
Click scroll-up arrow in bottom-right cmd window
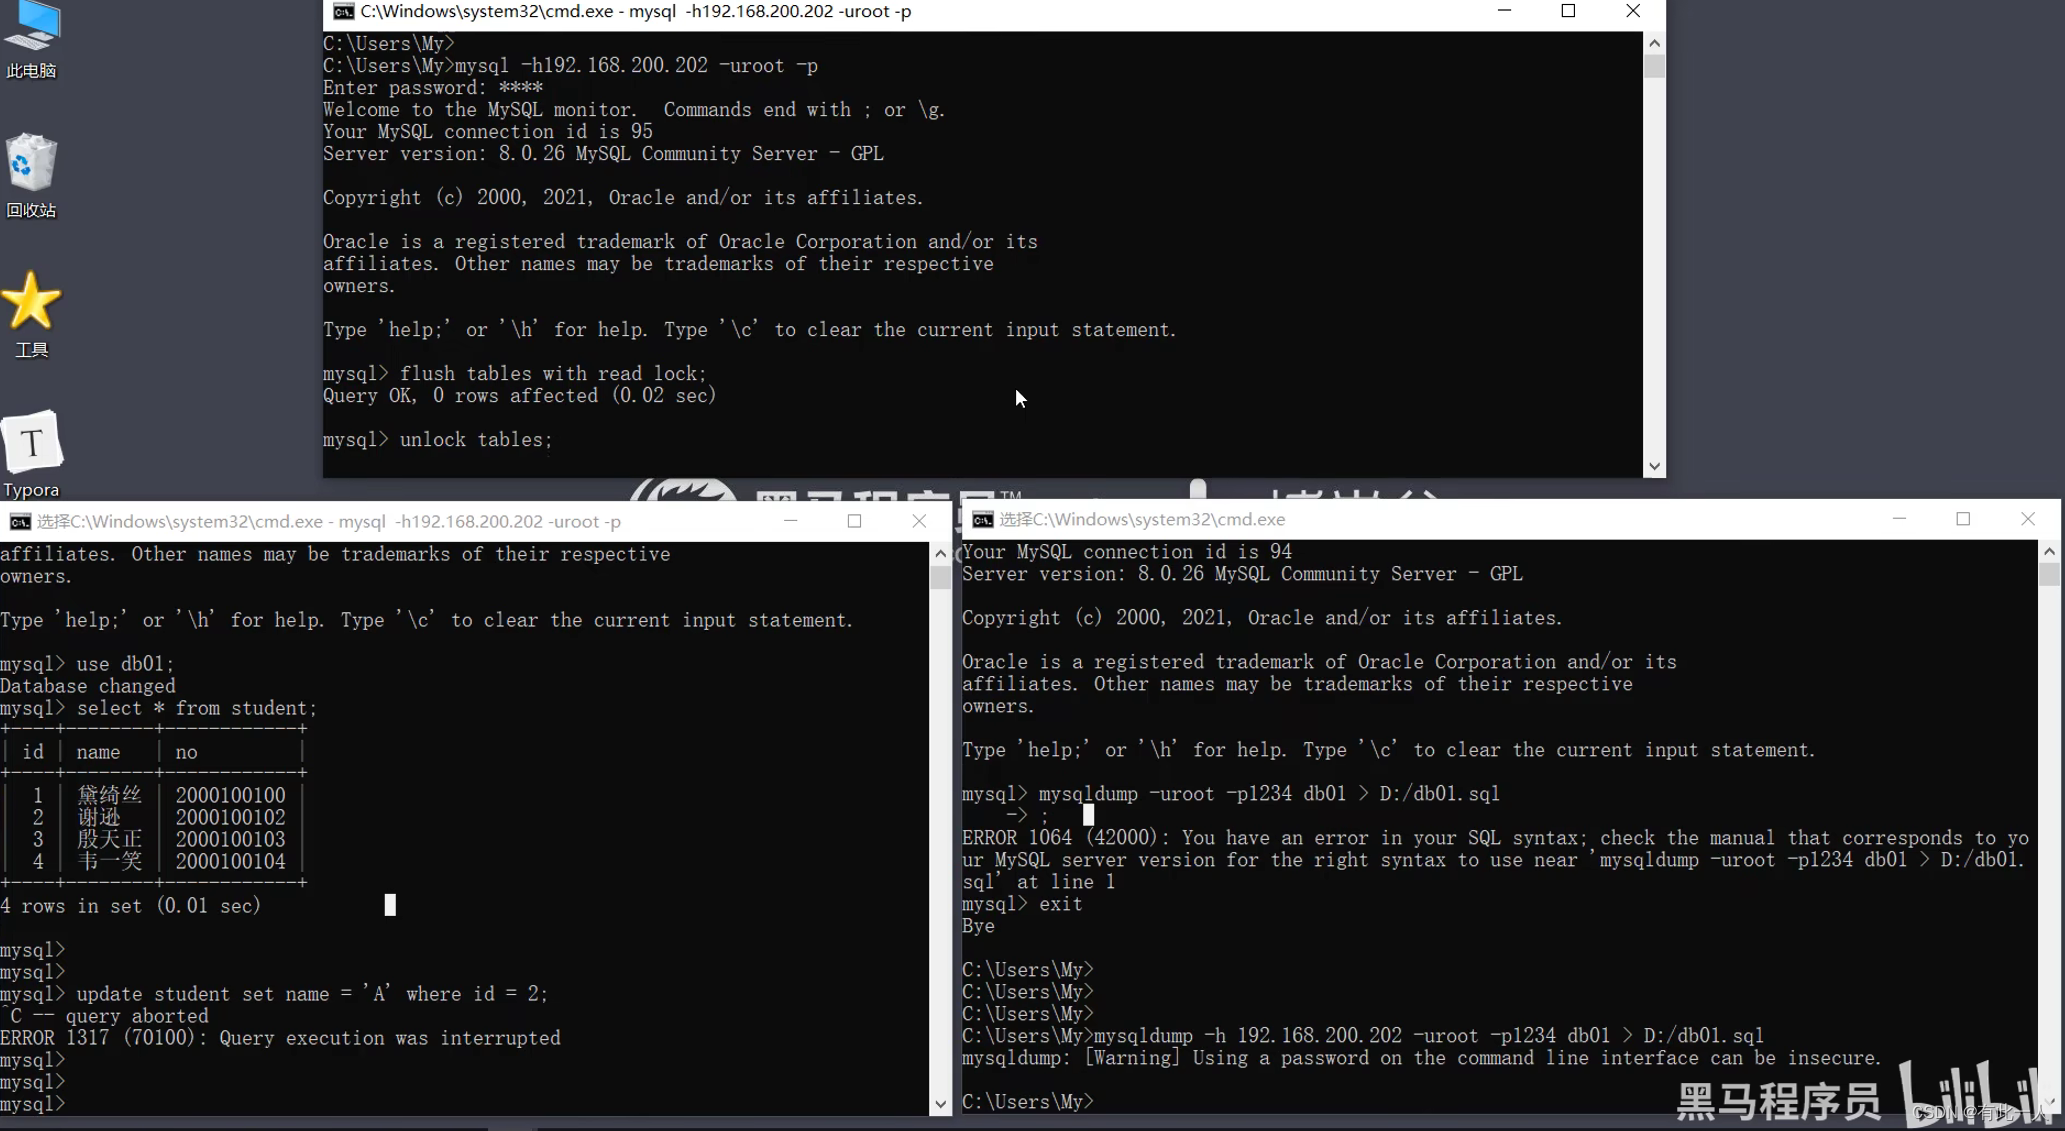2049,551
